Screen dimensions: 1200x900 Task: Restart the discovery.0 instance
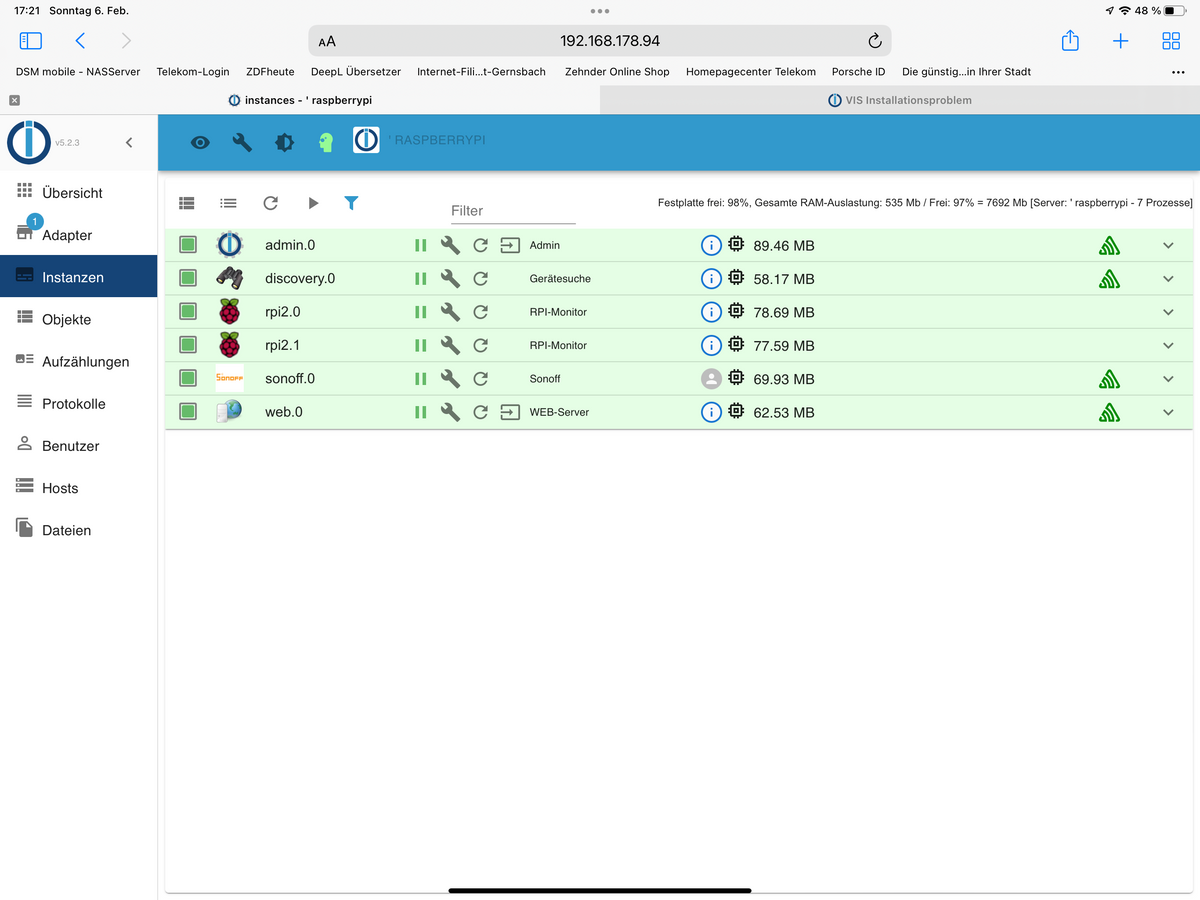(480, 279)
